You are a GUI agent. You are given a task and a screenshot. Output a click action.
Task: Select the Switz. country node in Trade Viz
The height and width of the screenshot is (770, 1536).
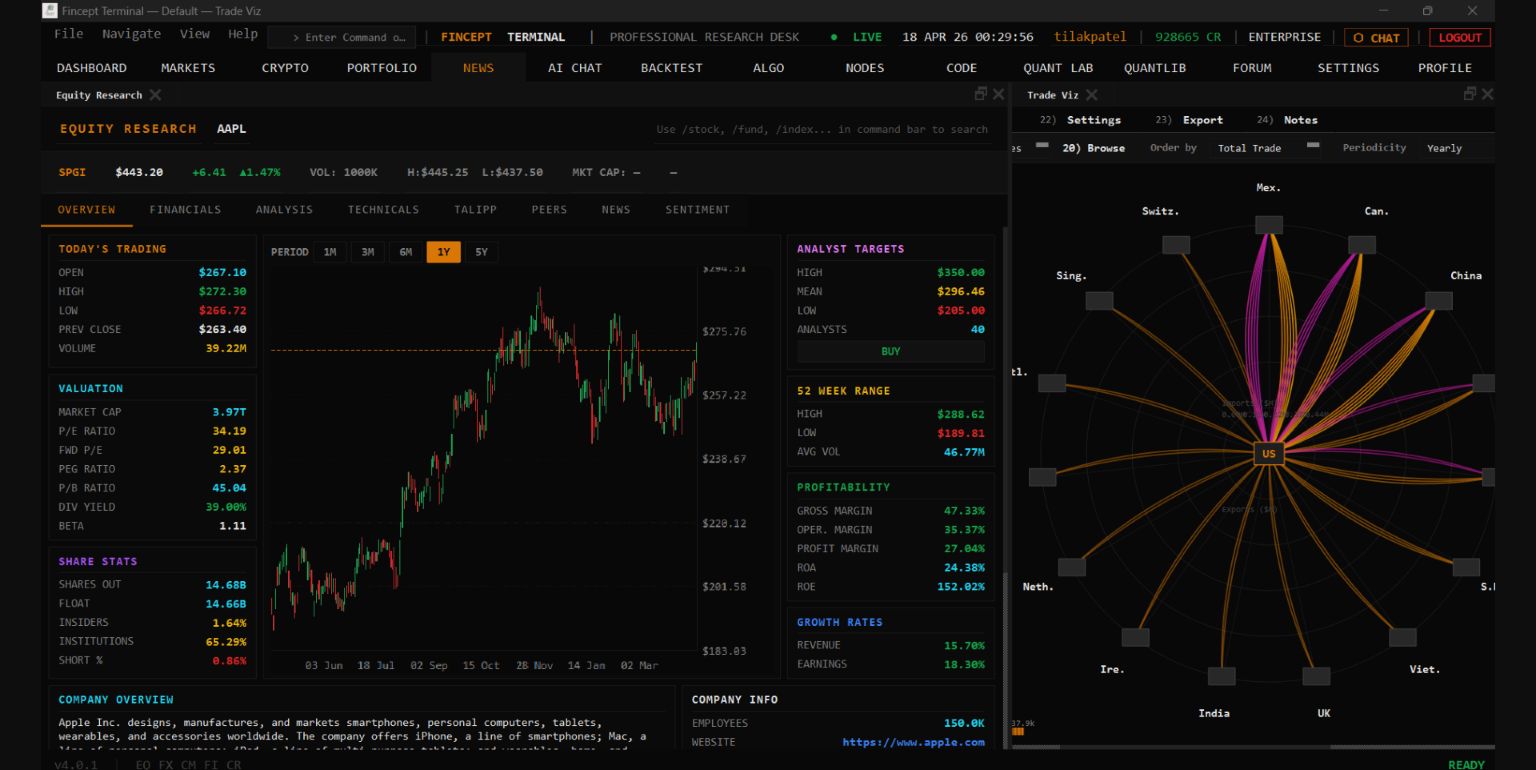coord(1176,245)
